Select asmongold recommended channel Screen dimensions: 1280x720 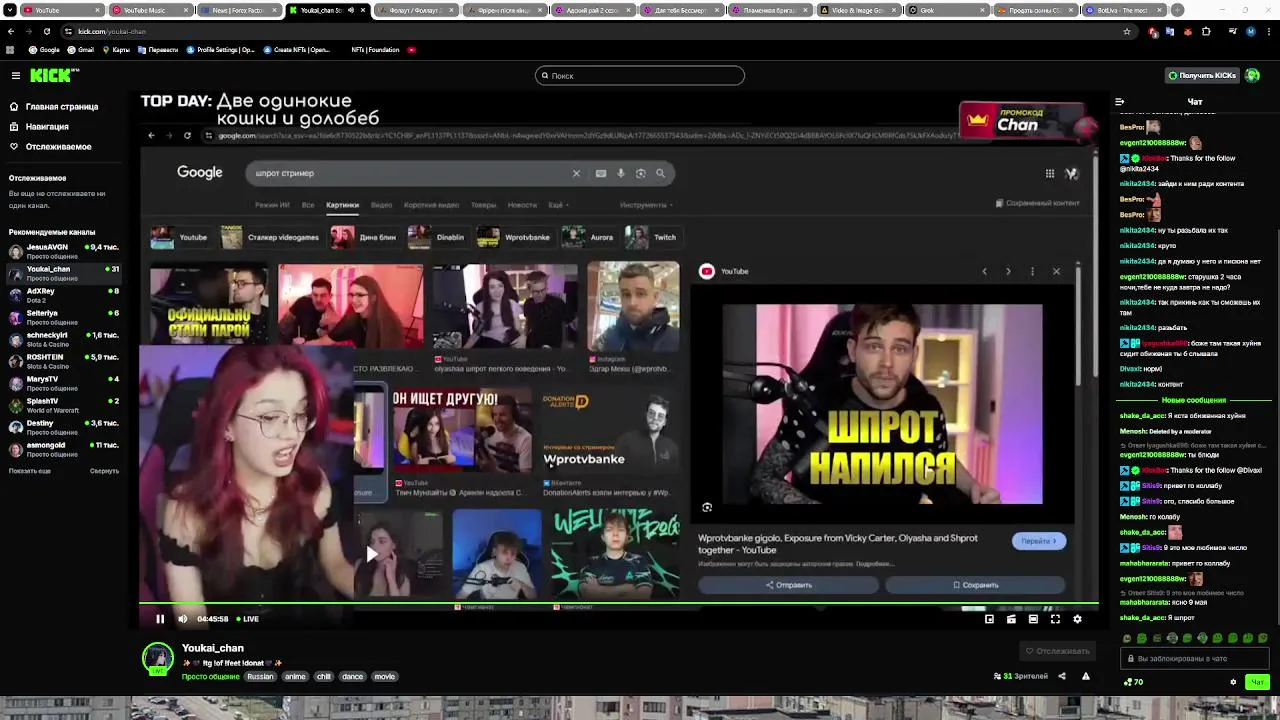pos(65,449)
